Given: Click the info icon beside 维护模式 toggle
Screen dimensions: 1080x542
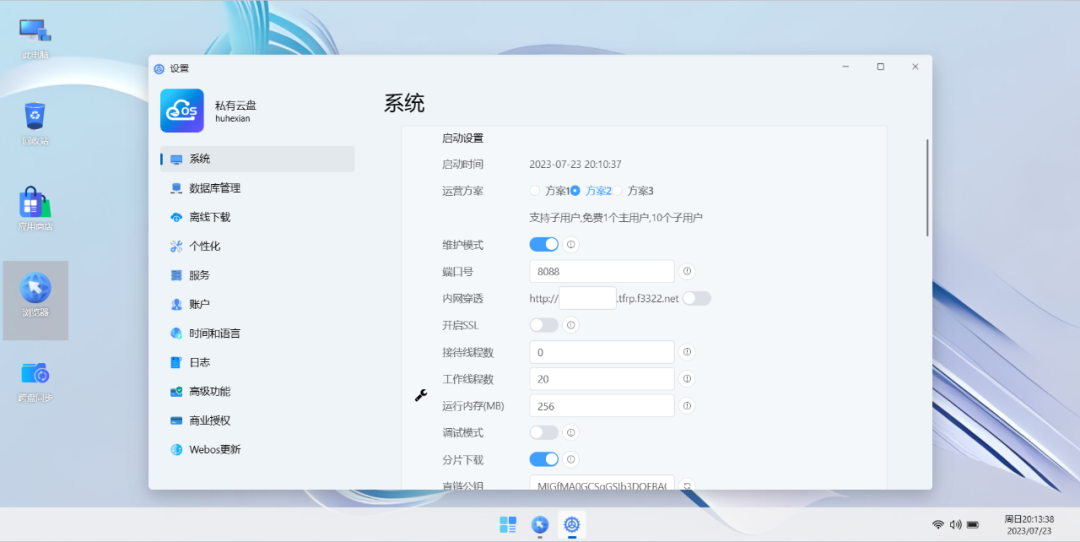Looking at the screenshot, I should [x=571, y=245].
